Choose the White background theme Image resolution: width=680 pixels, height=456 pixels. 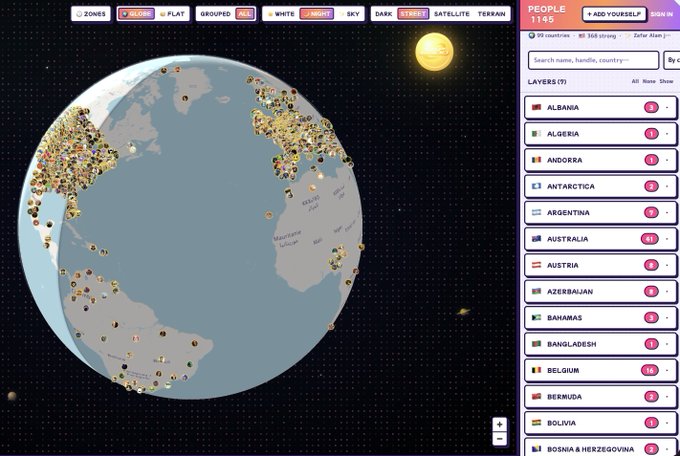[281, 14]
